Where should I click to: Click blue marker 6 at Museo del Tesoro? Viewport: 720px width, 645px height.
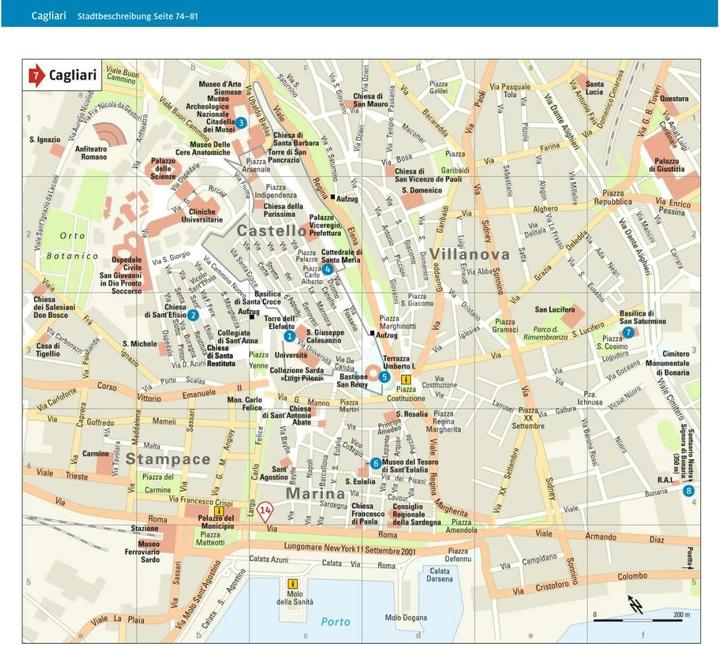pyautogui.click(x=376, y=463)
